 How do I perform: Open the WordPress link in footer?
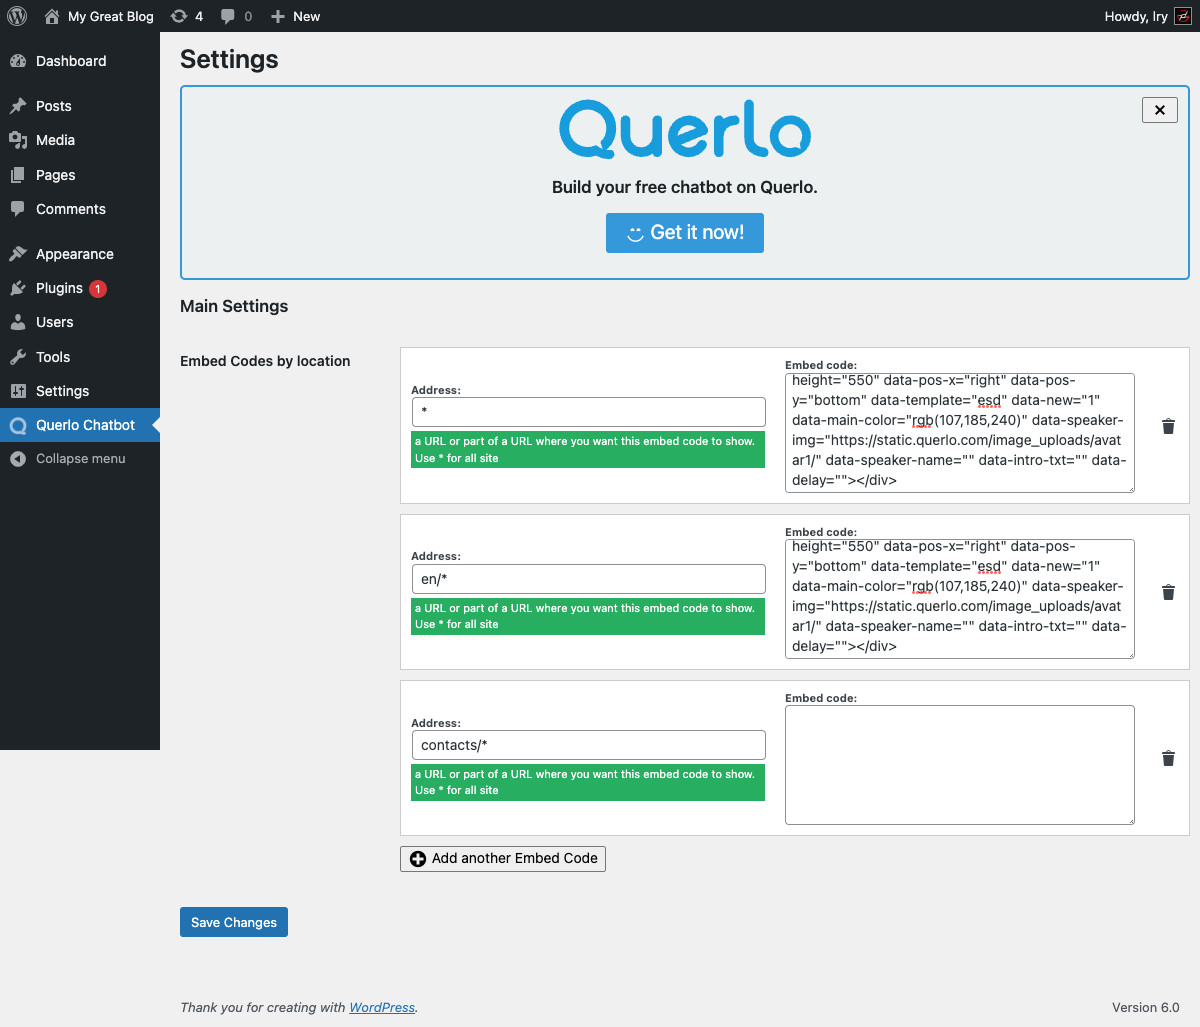[382, 1007]
